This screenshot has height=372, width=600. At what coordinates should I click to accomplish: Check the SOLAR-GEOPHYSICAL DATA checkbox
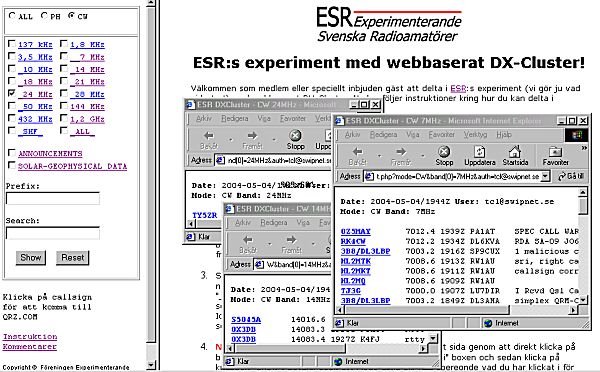click(12, 165)
